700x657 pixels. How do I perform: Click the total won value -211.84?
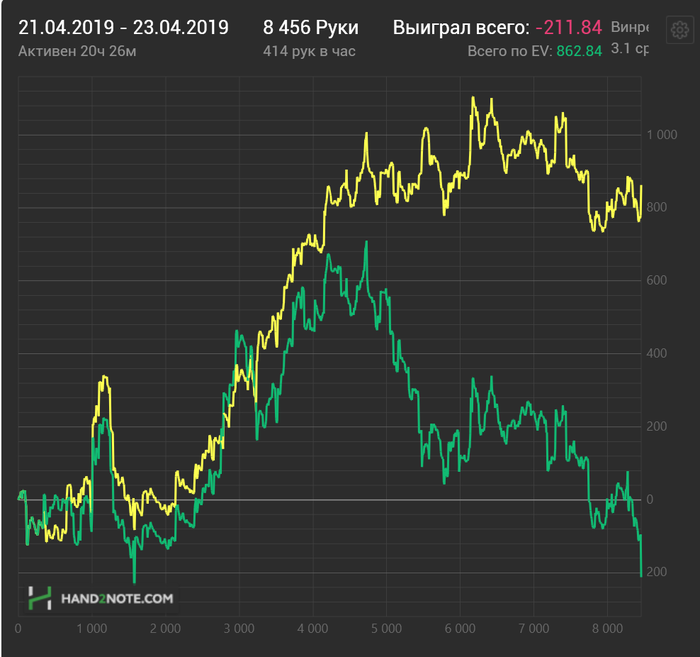tap(569, 28)
